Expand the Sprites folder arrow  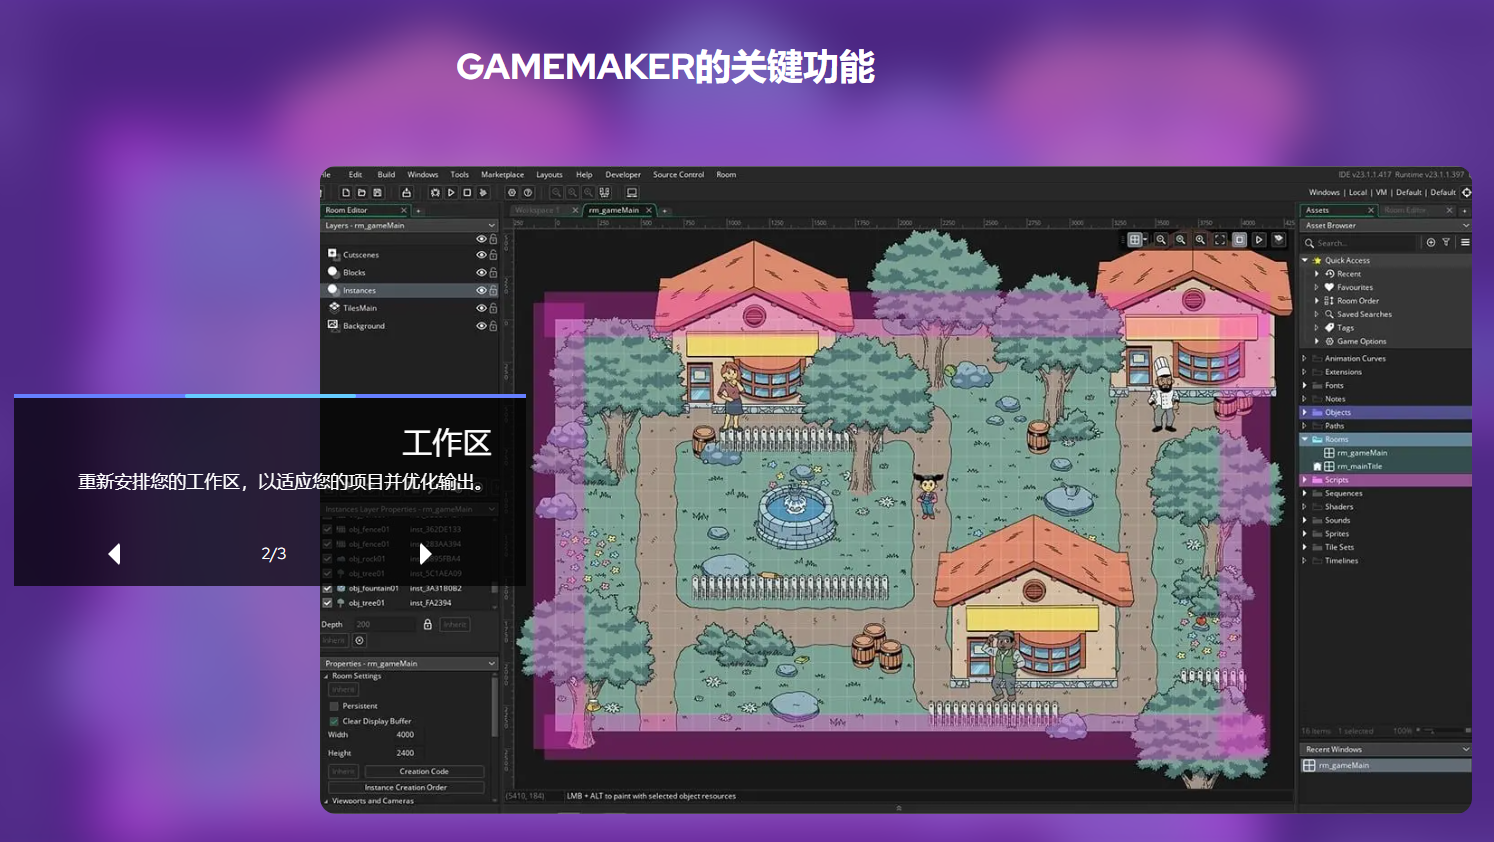pos(1305,534)
